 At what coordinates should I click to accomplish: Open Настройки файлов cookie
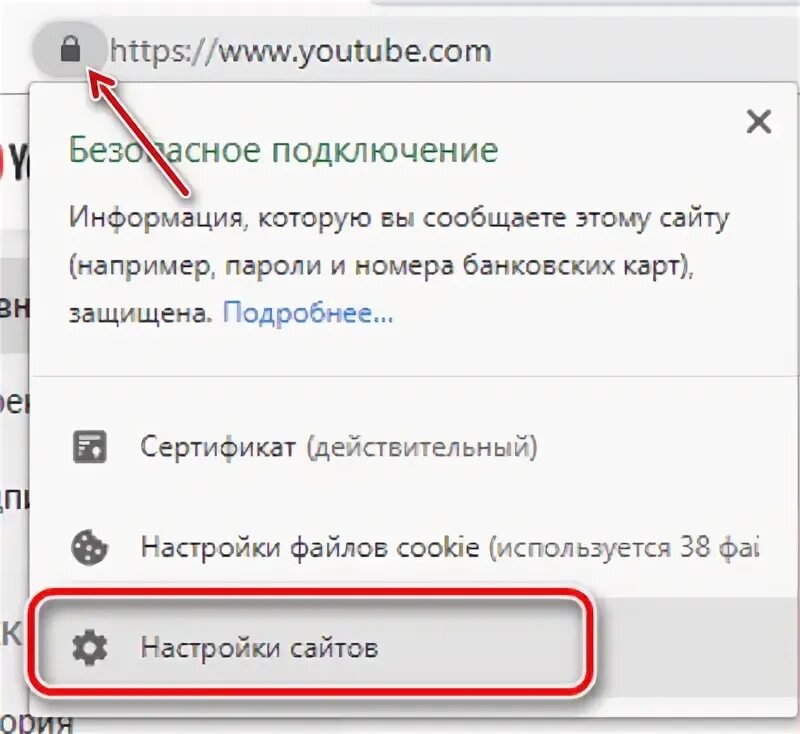pyautogui.click(x=310, y=547)
